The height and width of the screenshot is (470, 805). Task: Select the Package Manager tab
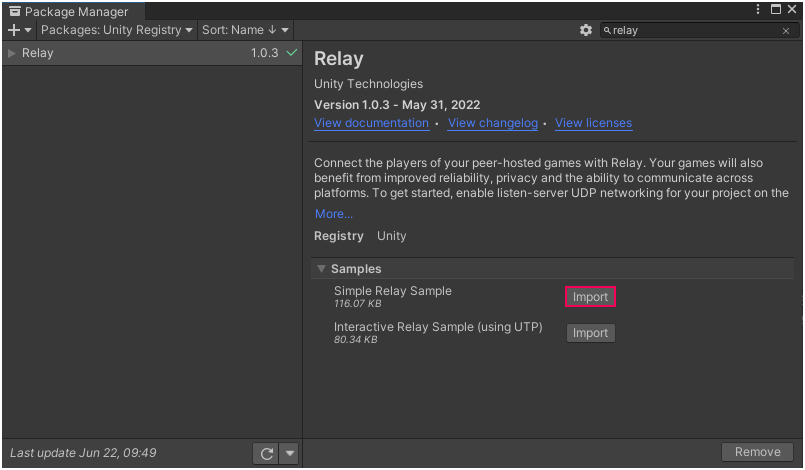[75, 12]
